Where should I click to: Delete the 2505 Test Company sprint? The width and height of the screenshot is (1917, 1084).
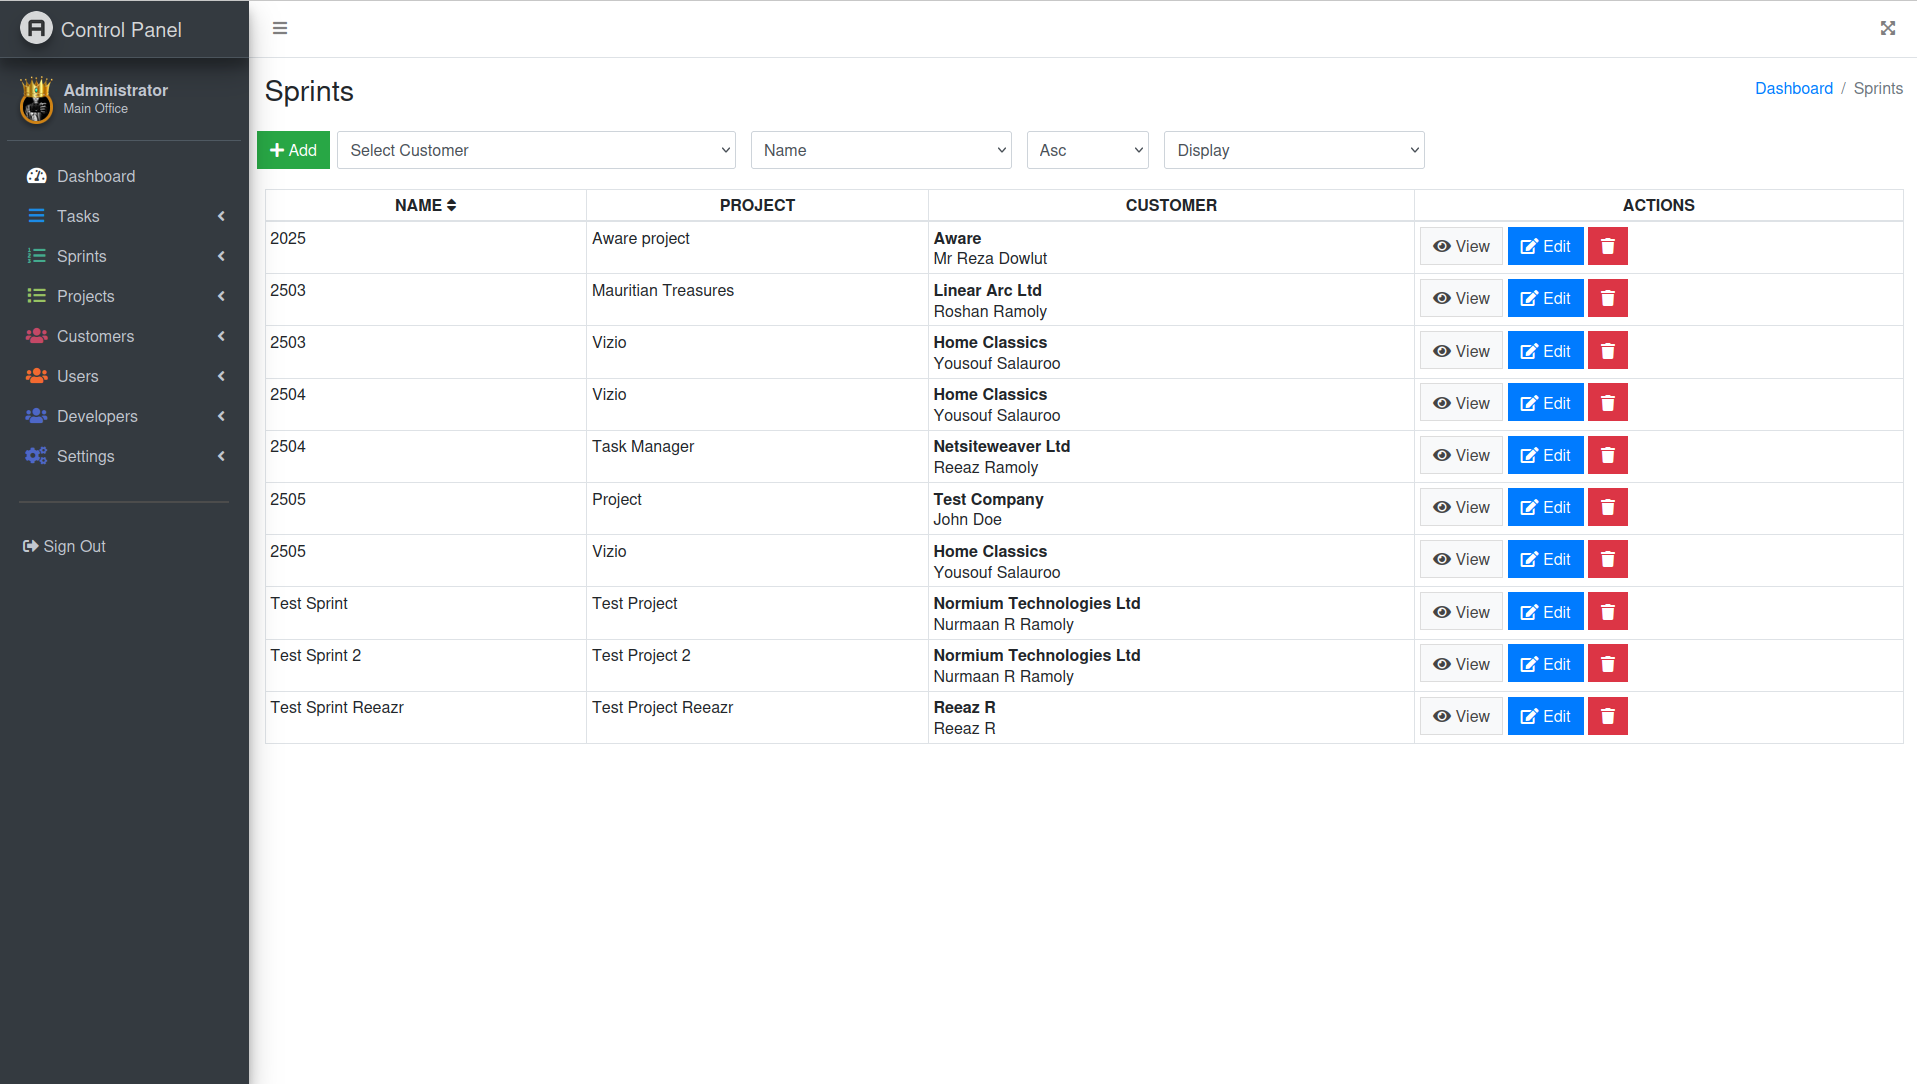click(1607, 507)
